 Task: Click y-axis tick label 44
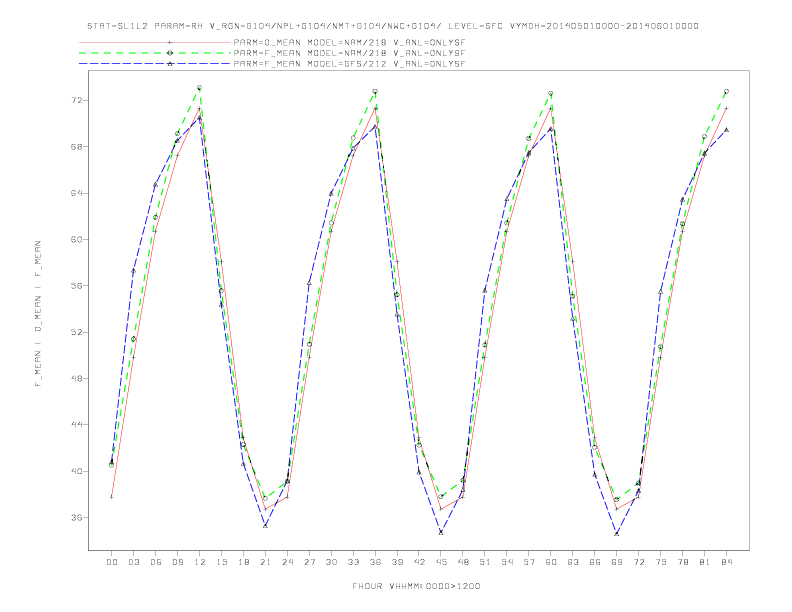click(77, 425)
